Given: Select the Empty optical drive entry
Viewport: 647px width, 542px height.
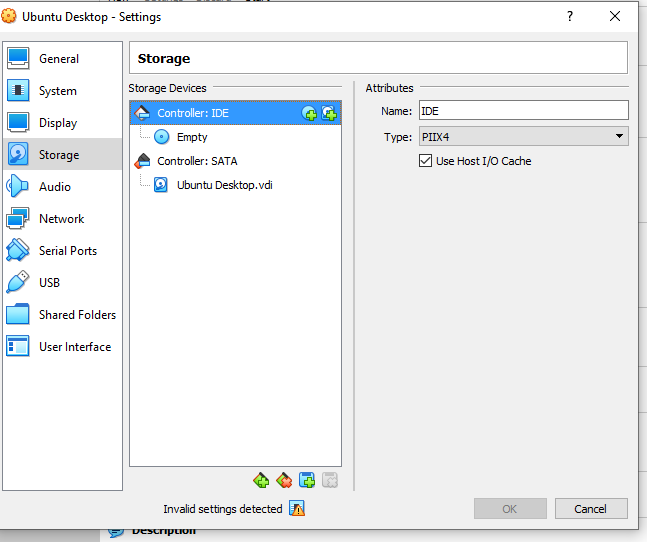Looking at the screenshot, I should [x=235, y=137].
